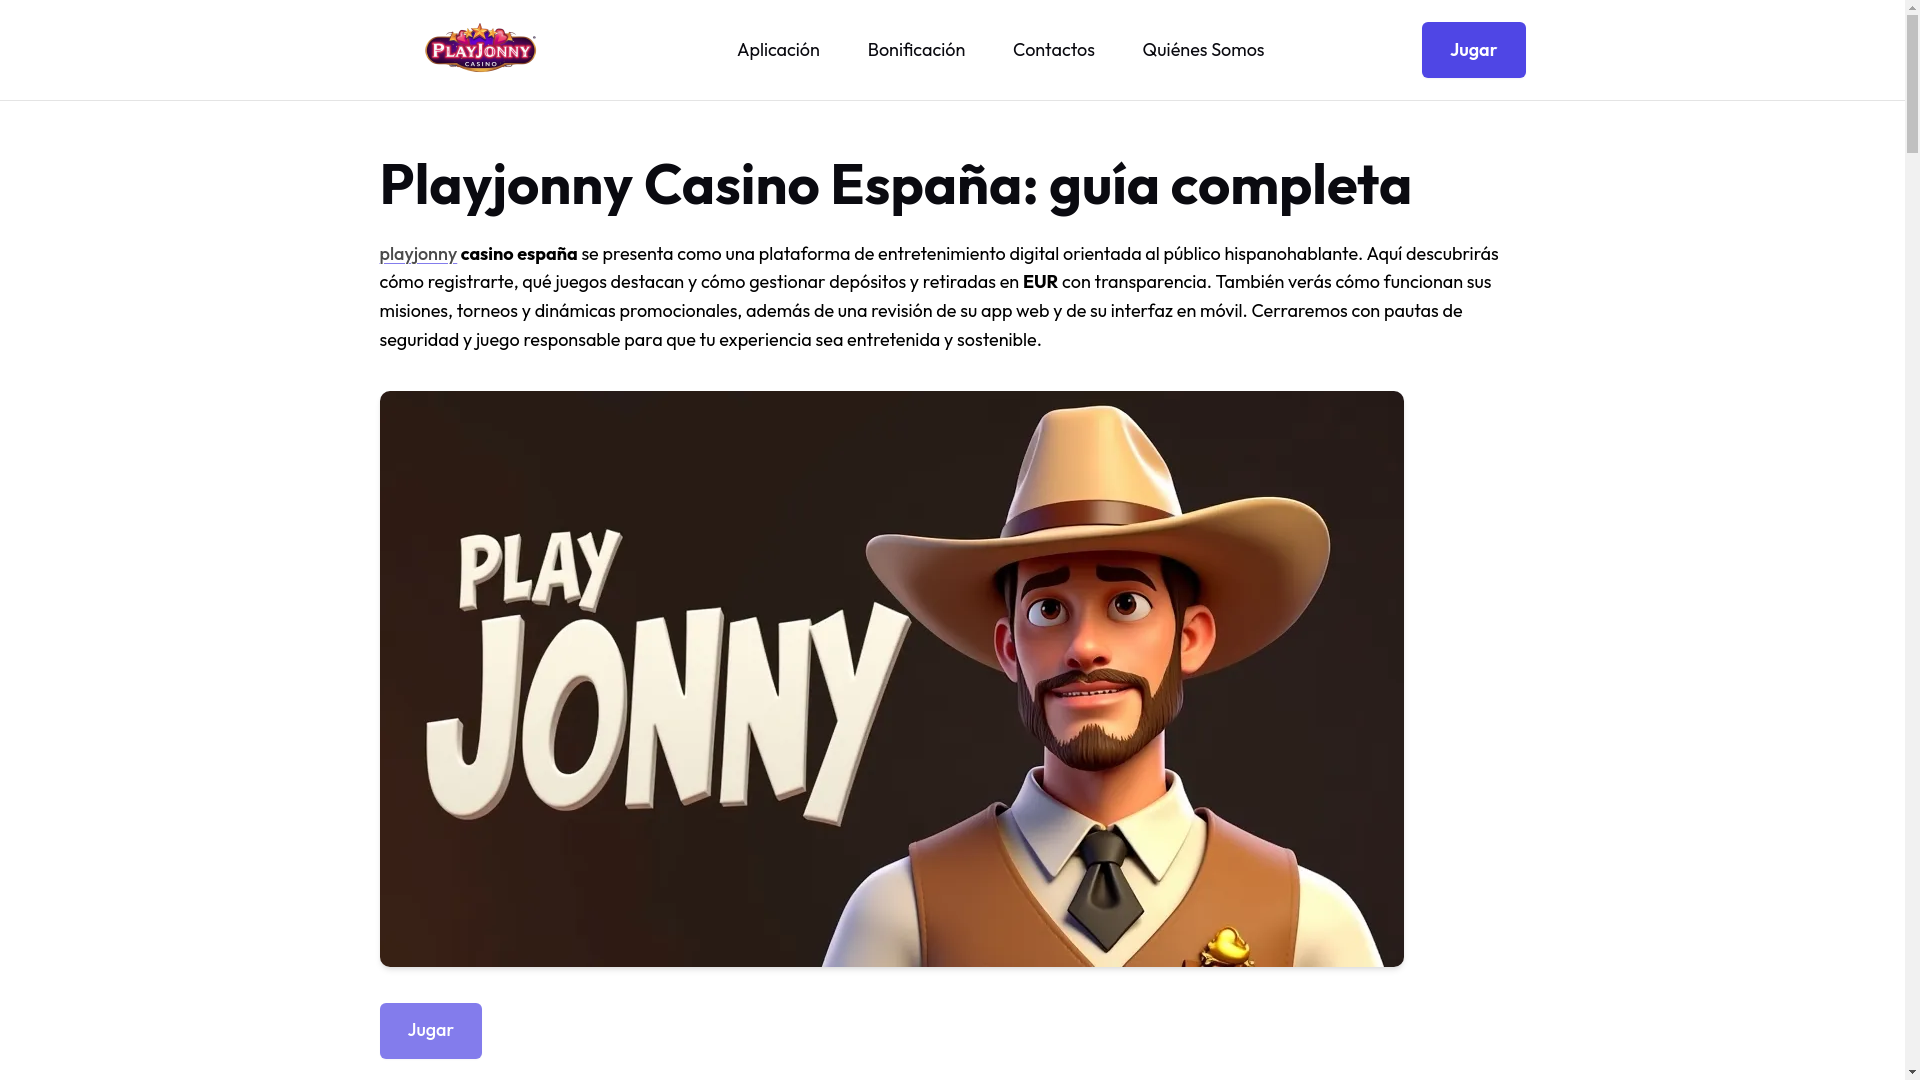Click the scrollbar down arrow
1920x1080 pixels.
point(1912,1072)
